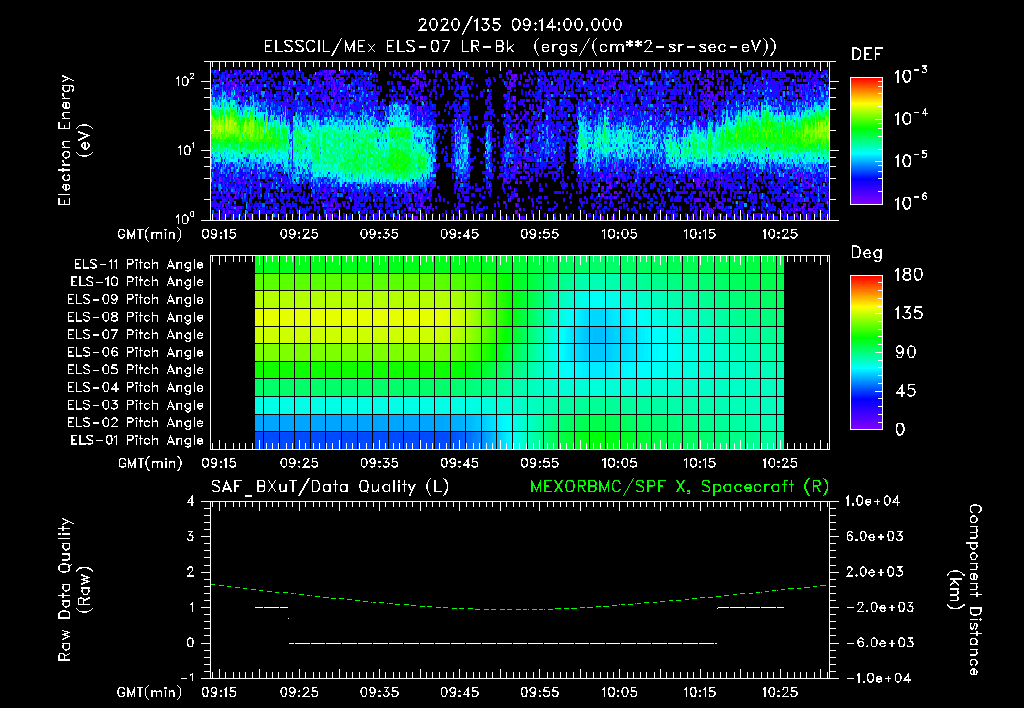Image resolution: width=1024 pixels, height=708 pixels.
Task: Click the green 'MEXORBMC/SPF X, Spacecraft (R)' label
Action: 679,487
